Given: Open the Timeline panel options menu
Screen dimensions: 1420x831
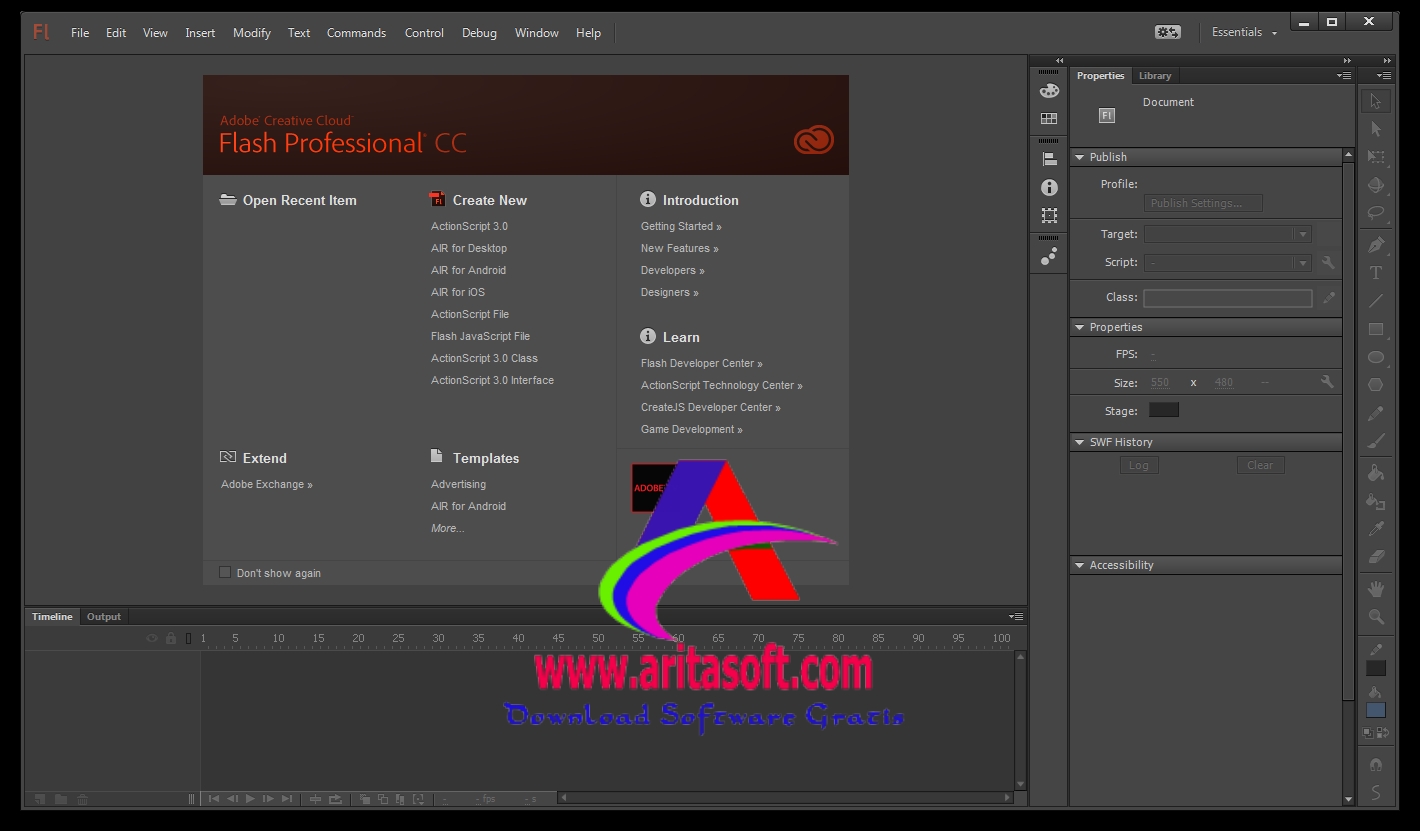Looking at the screenshot, I should point(1016,617).
